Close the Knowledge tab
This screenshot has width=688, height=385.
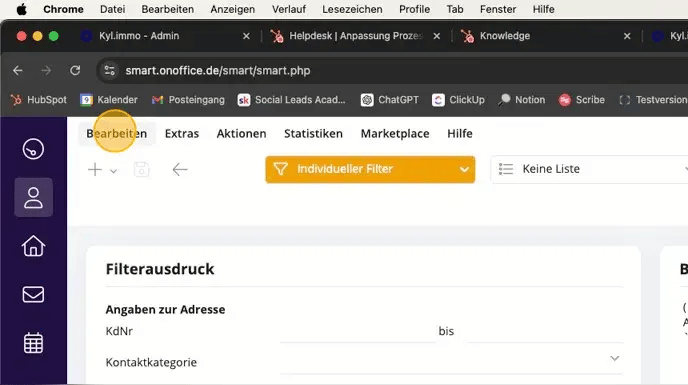[x=627, y=36]
